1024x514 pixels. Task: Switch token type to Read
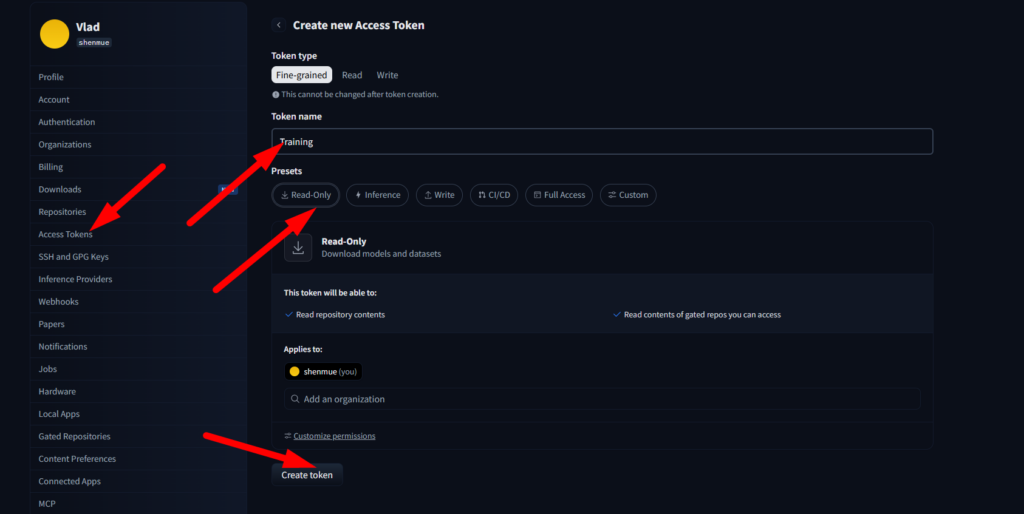(x=352, y=75)
